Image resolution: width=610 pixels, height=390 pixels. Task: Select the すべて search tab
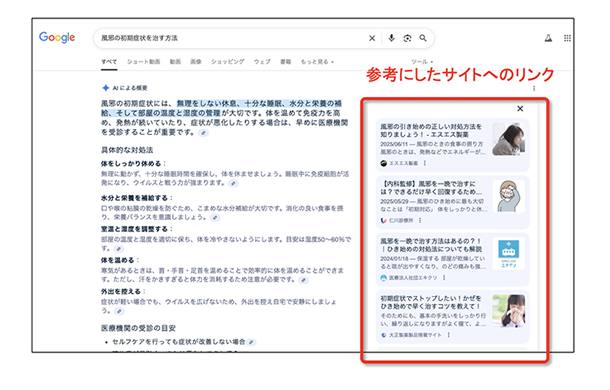click(109, 61)
